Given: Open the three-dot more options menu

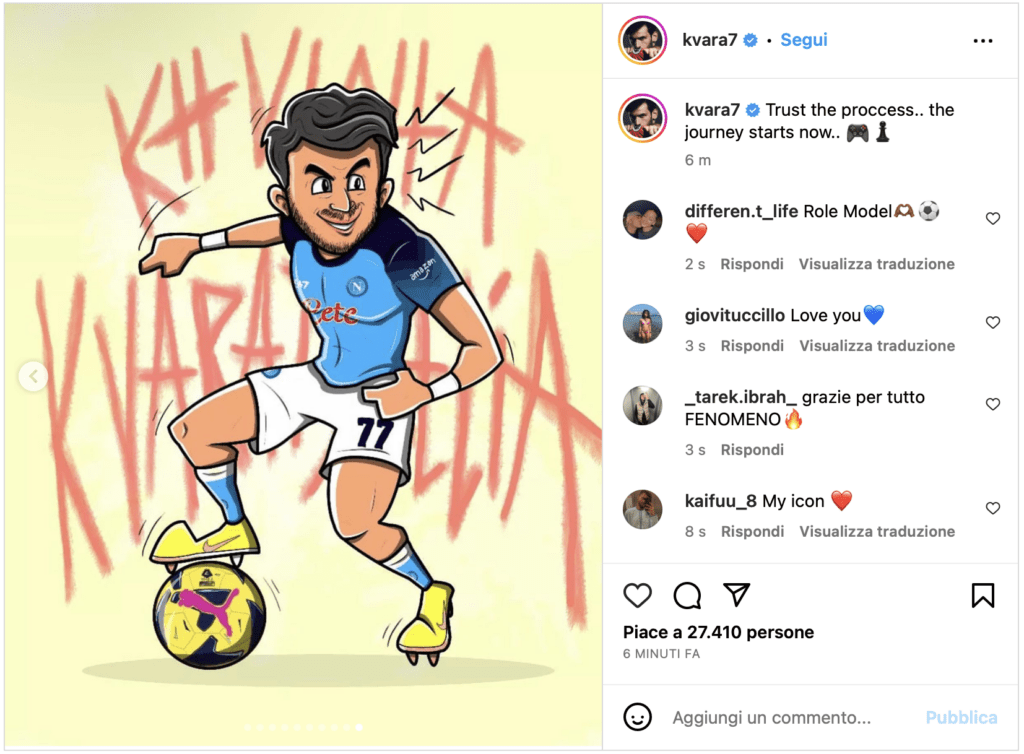Looking at the screenshot, I should point(983,41).
